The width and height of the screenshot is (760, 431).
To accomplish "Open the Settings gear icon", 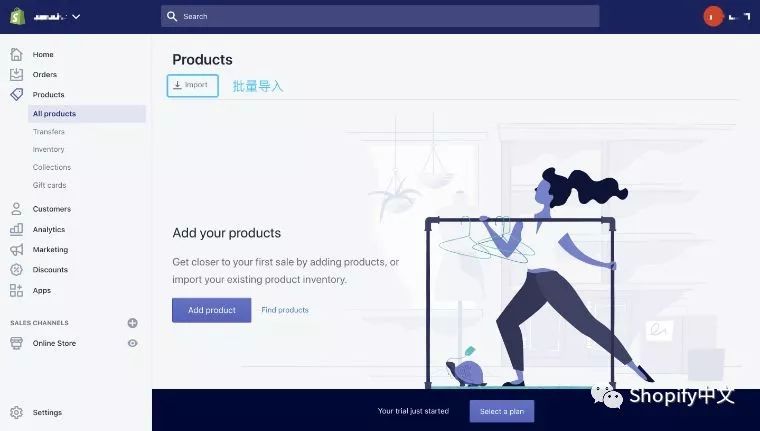I will pos(16,412).
